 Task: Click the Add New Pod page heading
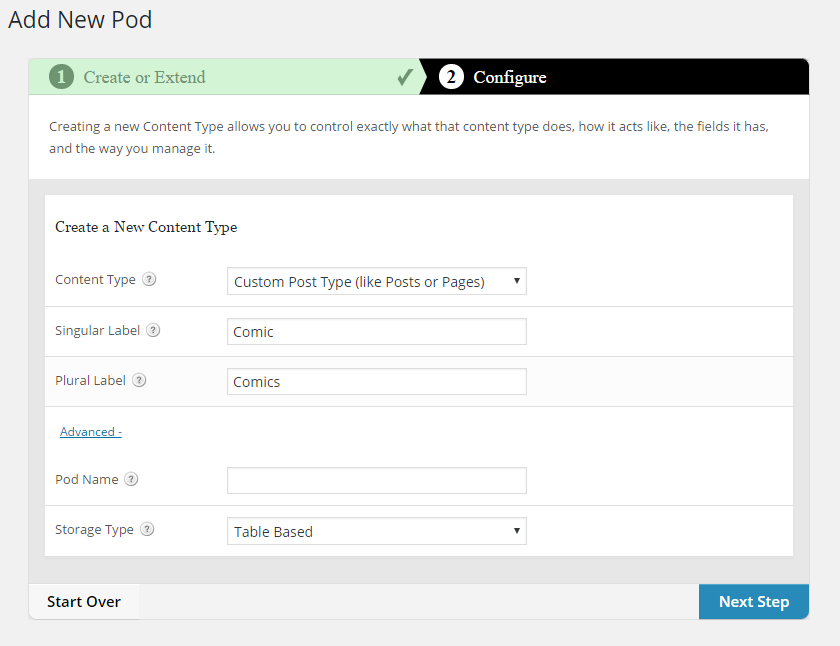point(80,19)
